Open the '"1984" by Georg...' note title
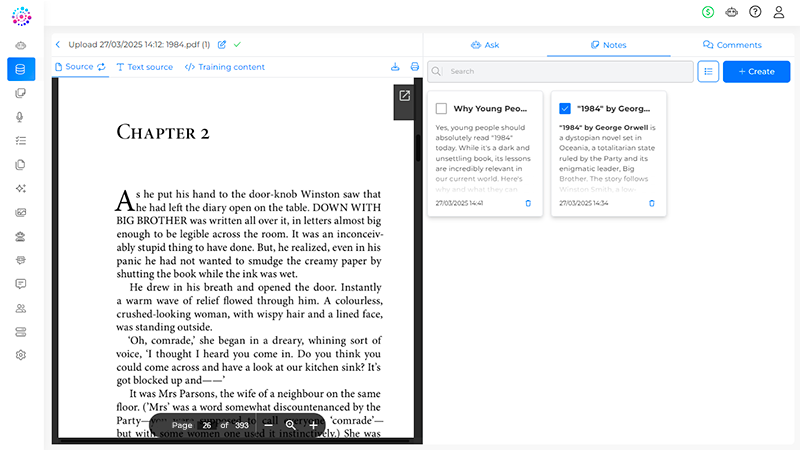800x450 pixels. click(x=614, y=109)
